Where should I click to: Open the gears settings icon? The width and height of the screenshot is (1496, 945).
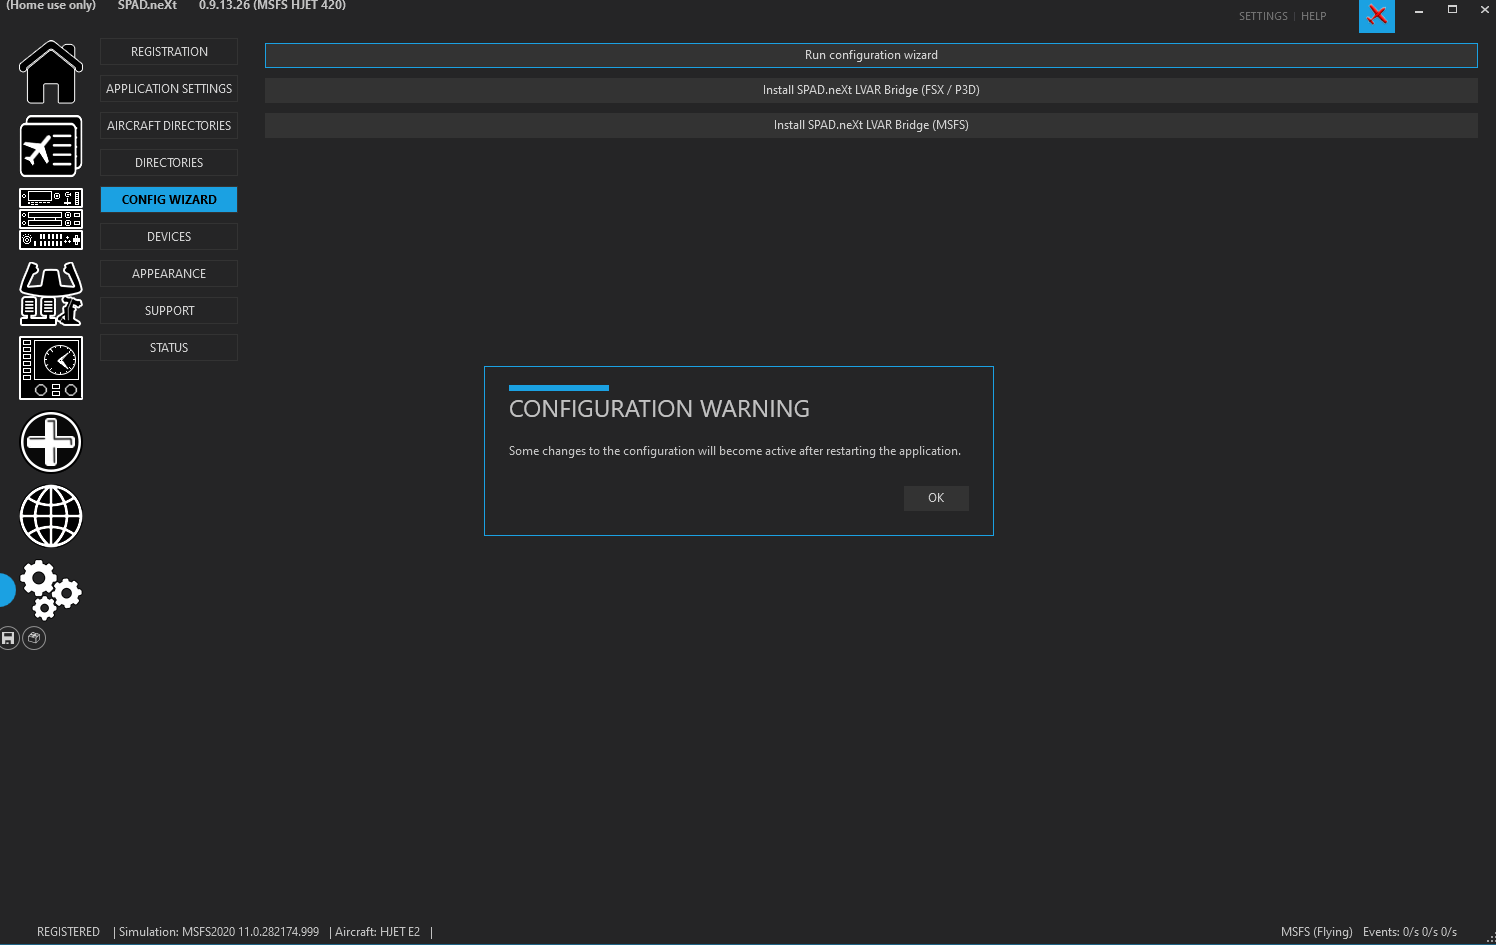pyautogui.click(x=51, y=590)
